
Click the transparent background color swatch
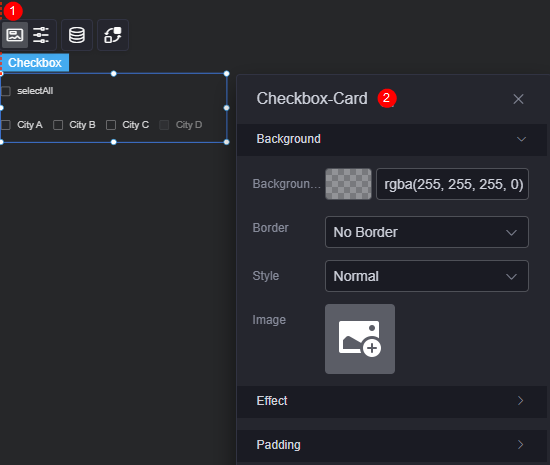coord(348,184)
